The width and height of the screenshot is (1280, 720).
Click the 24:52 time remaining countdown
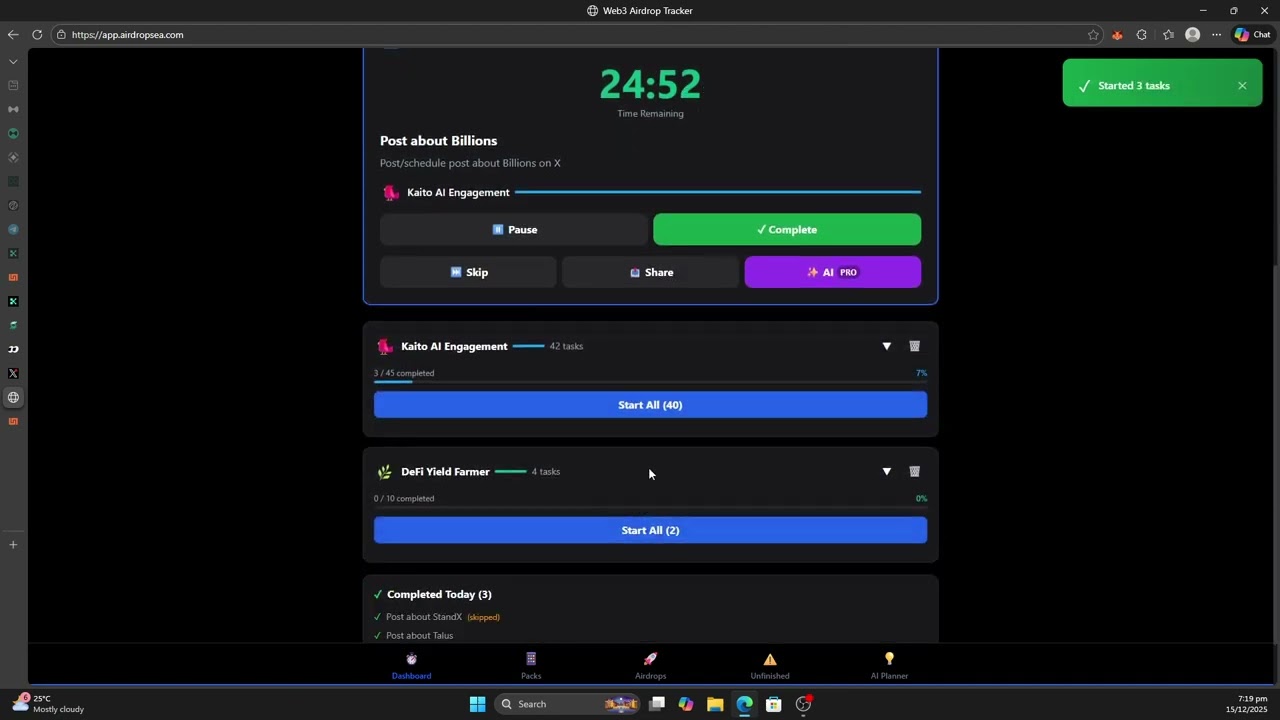(650, 84)
